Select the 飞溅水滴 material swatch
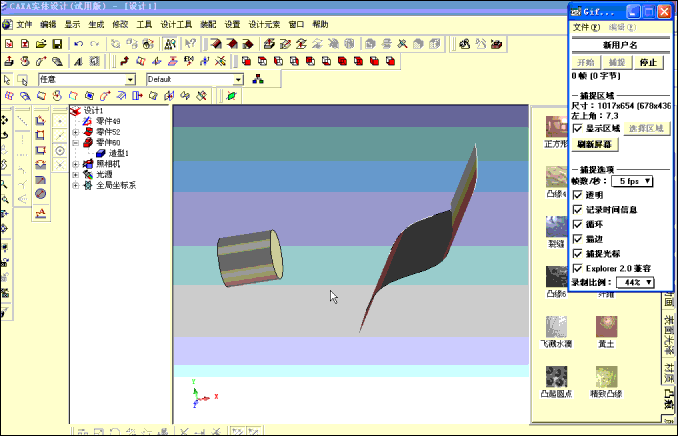 [x=556, y=327]
